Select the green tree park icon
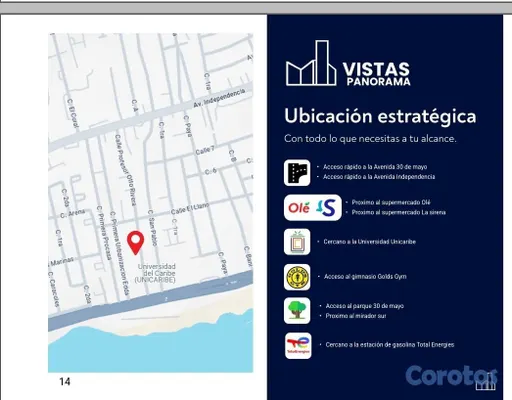The width and height of the screenshot is (512, 400). click(x=297, y=311)
